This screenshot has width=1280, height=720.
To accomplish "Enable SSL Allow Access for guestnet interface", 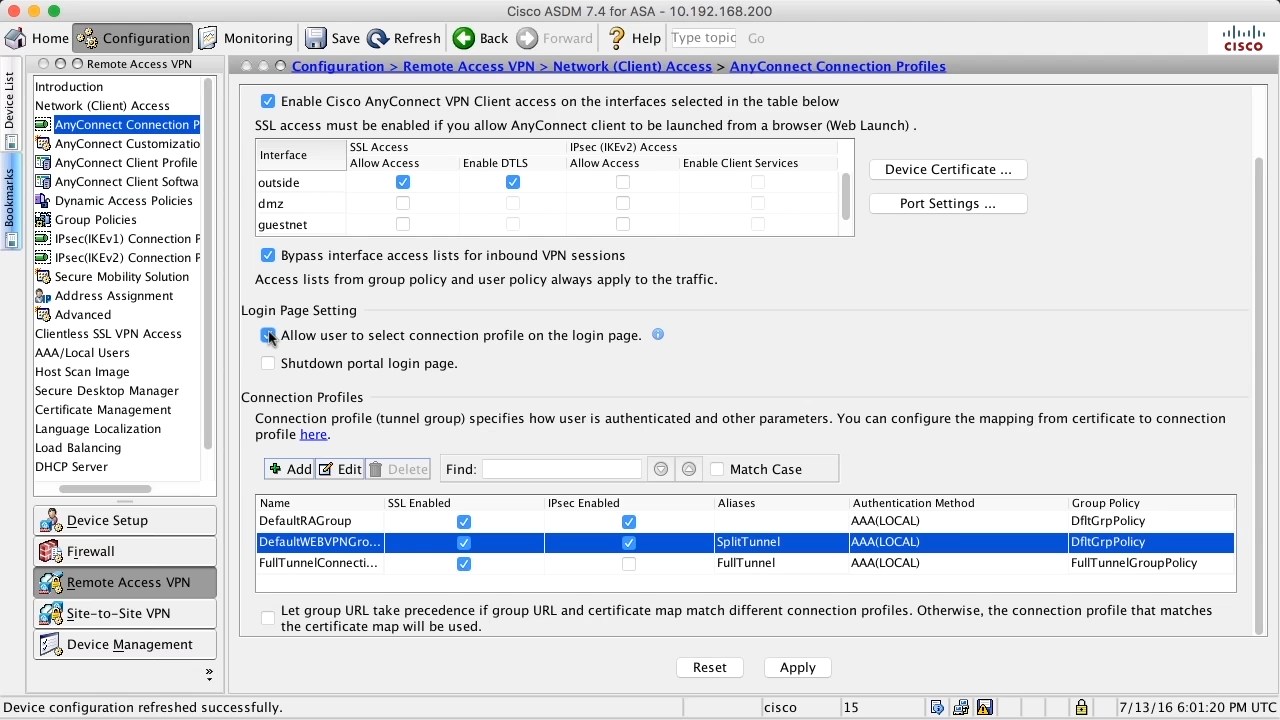I will (403, 224).
